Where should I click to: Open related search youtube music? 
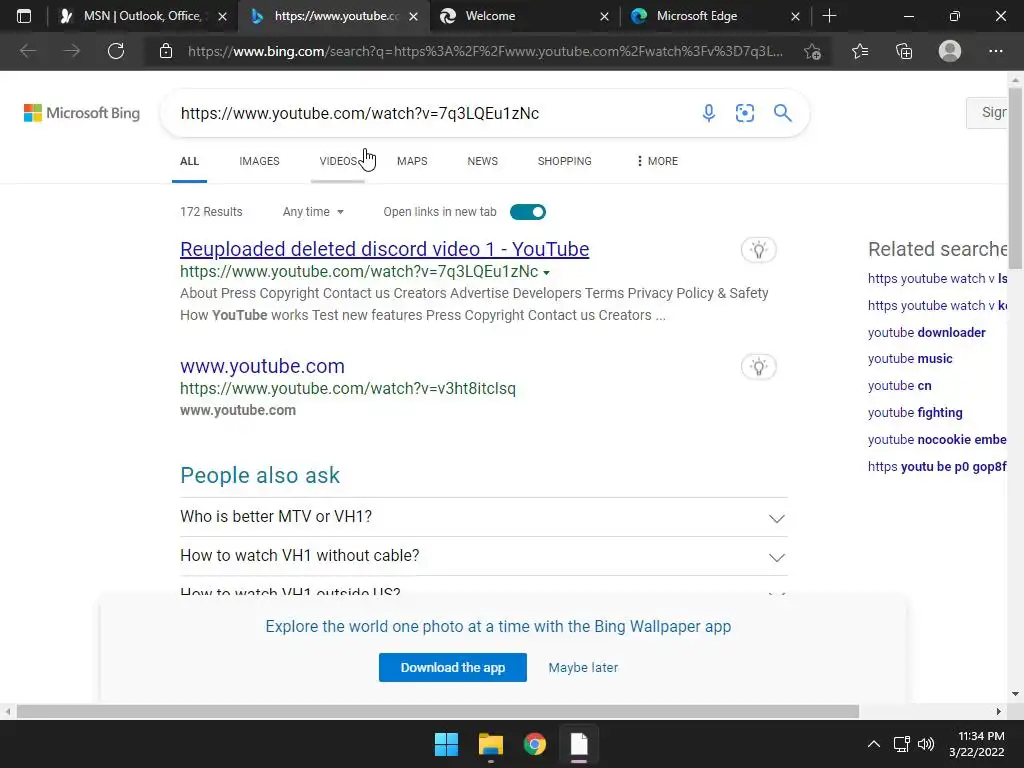pos(910,359)
